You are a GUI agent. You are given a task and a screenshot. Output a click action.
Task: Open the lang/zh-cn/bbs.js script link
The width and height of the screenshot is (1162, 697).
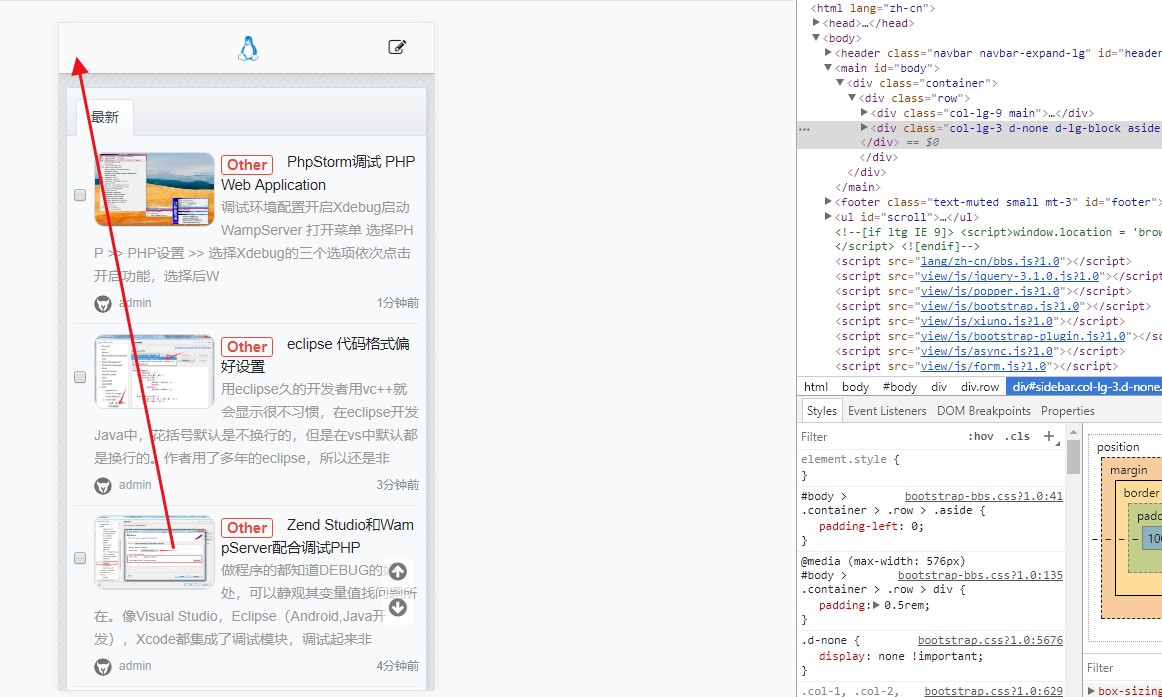[990, 261]
